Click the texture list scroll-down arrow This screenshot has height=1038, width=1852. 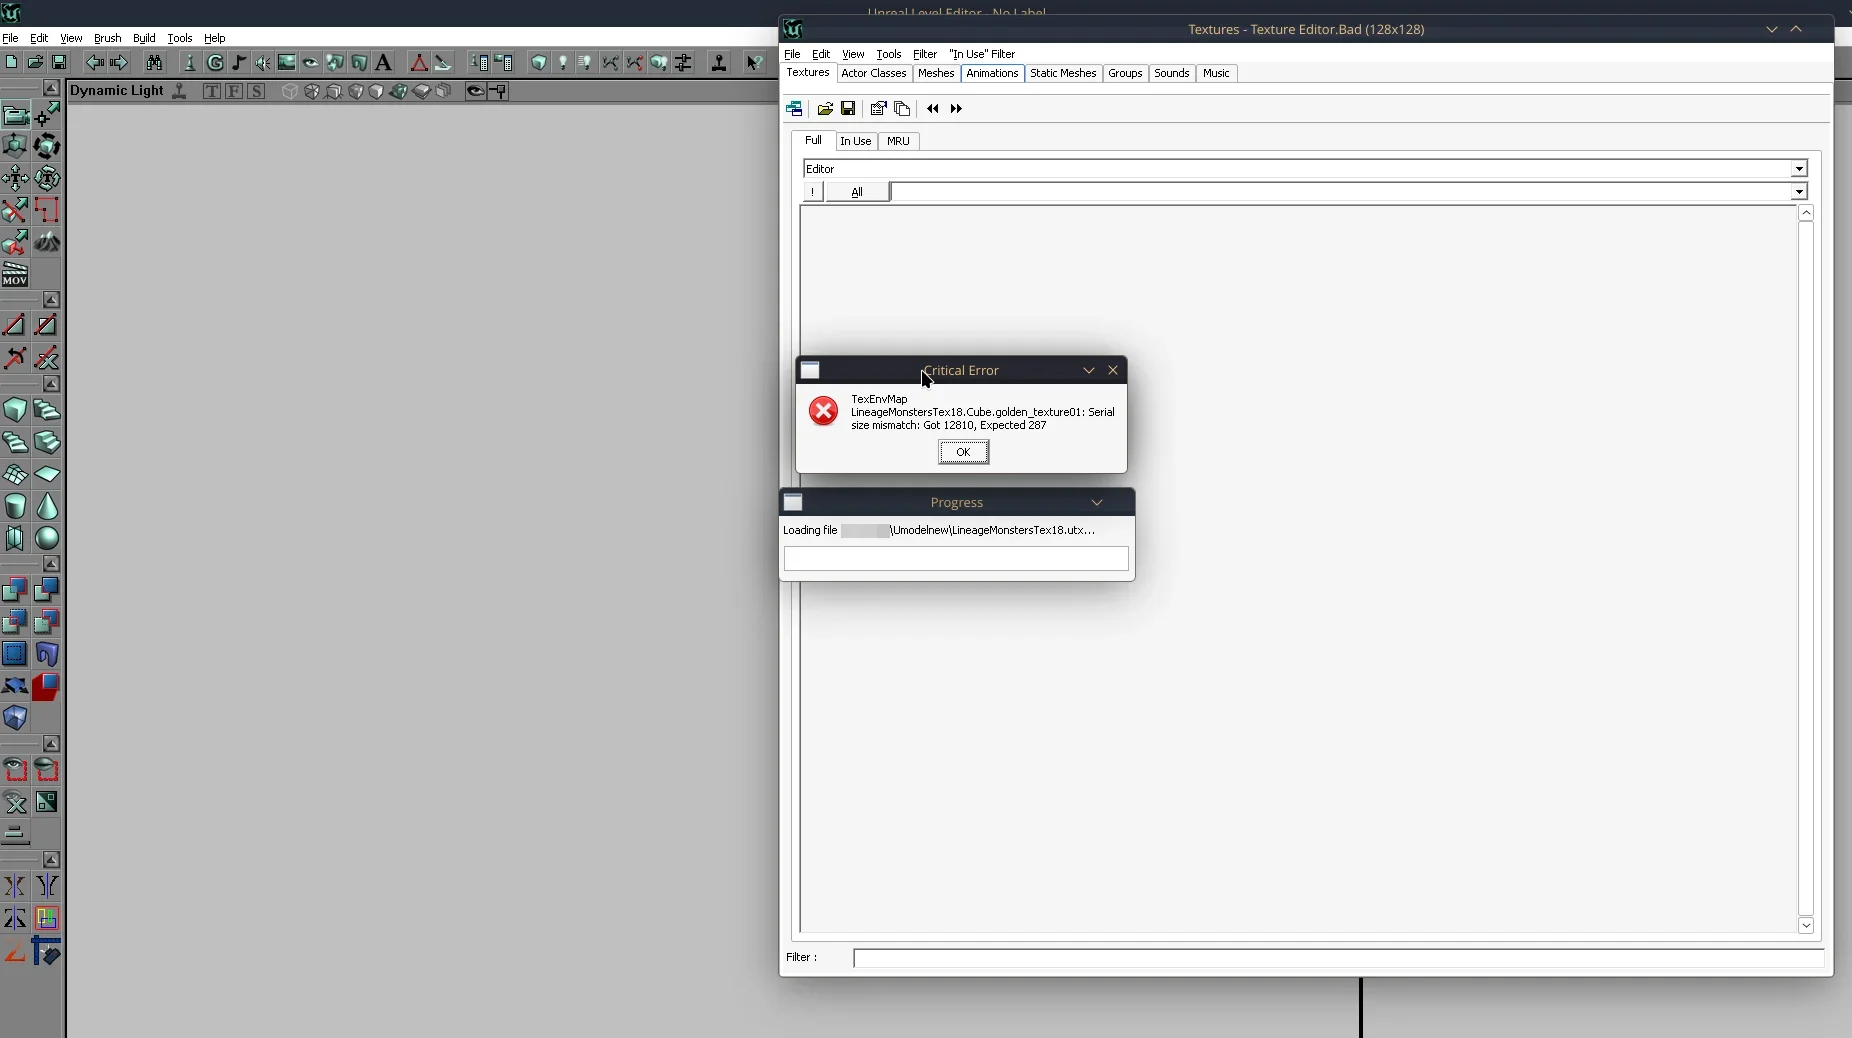1806,926
